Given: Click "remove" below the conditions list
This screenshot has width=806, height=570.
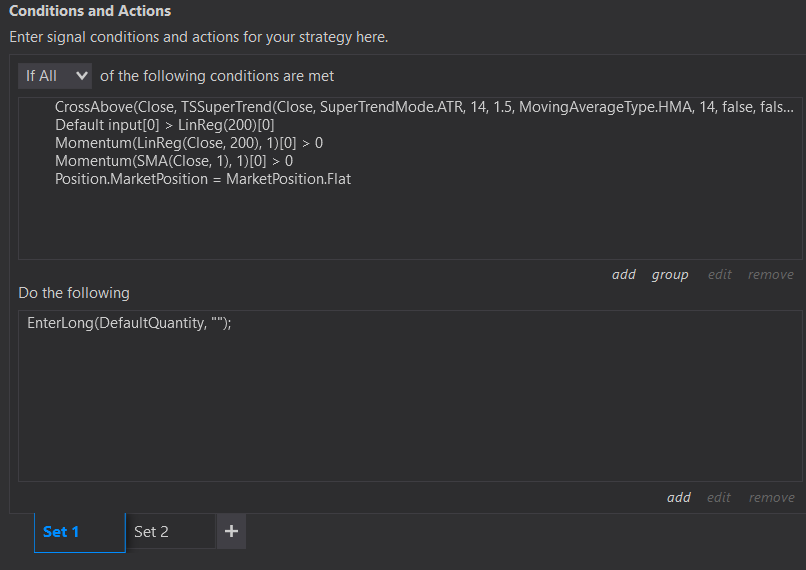Looking at the screenshot, I should point(771,274).
